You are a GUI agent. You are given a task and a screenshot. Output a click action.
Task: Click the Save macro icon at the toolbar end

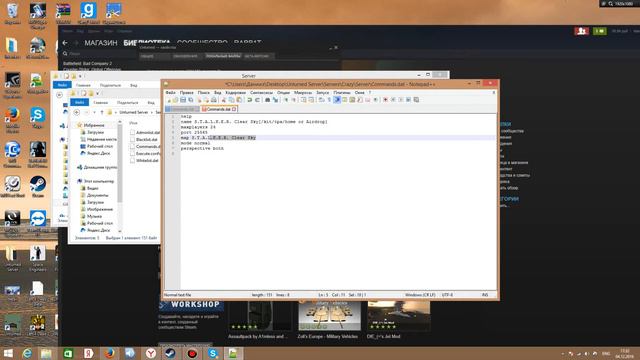pos(416,100)
